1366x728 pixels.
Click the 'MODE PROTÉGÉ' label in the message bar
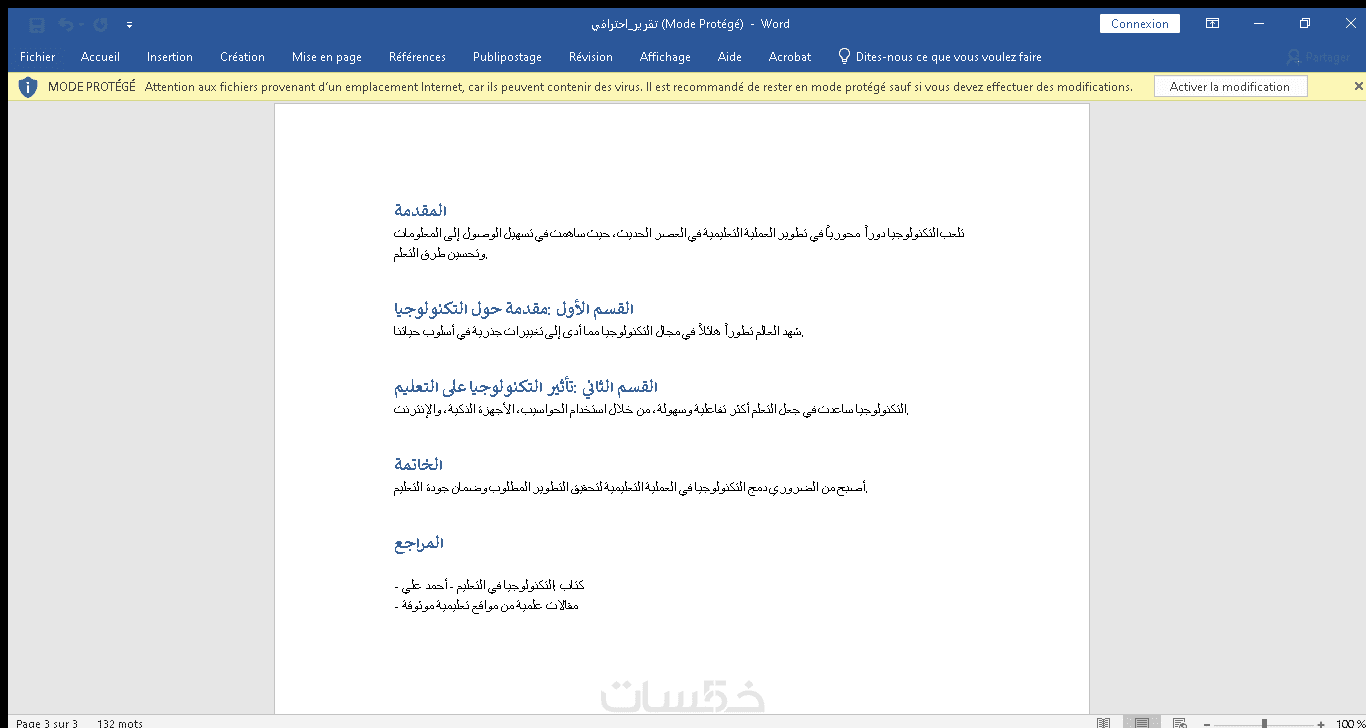[x=92, y=87]
